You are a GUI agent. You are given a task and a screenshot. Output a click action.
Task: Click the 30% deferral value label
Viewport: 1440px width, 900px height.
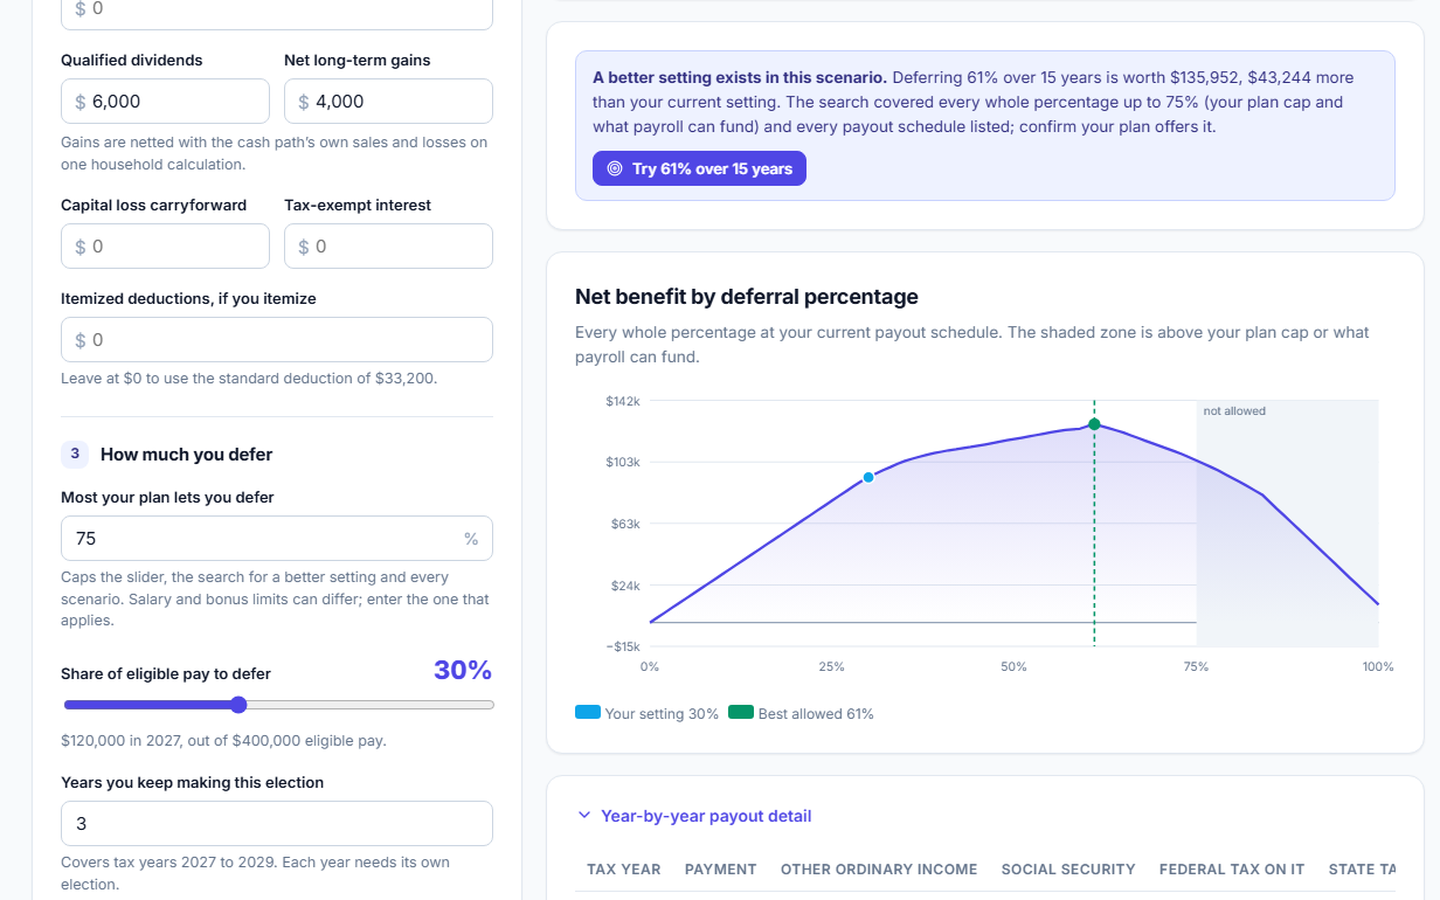(x=462, y=670)
